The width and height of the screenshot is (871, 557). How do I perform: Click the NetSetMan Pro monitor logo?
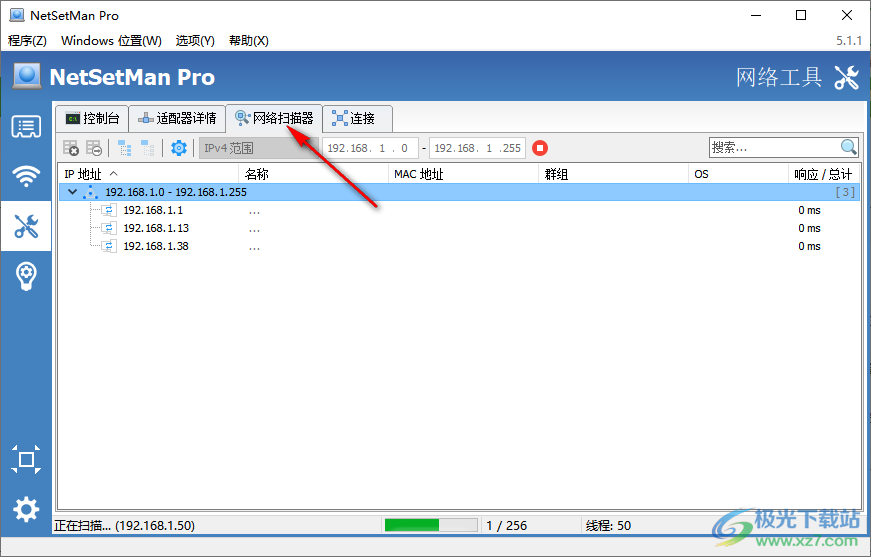pos(27,76)
